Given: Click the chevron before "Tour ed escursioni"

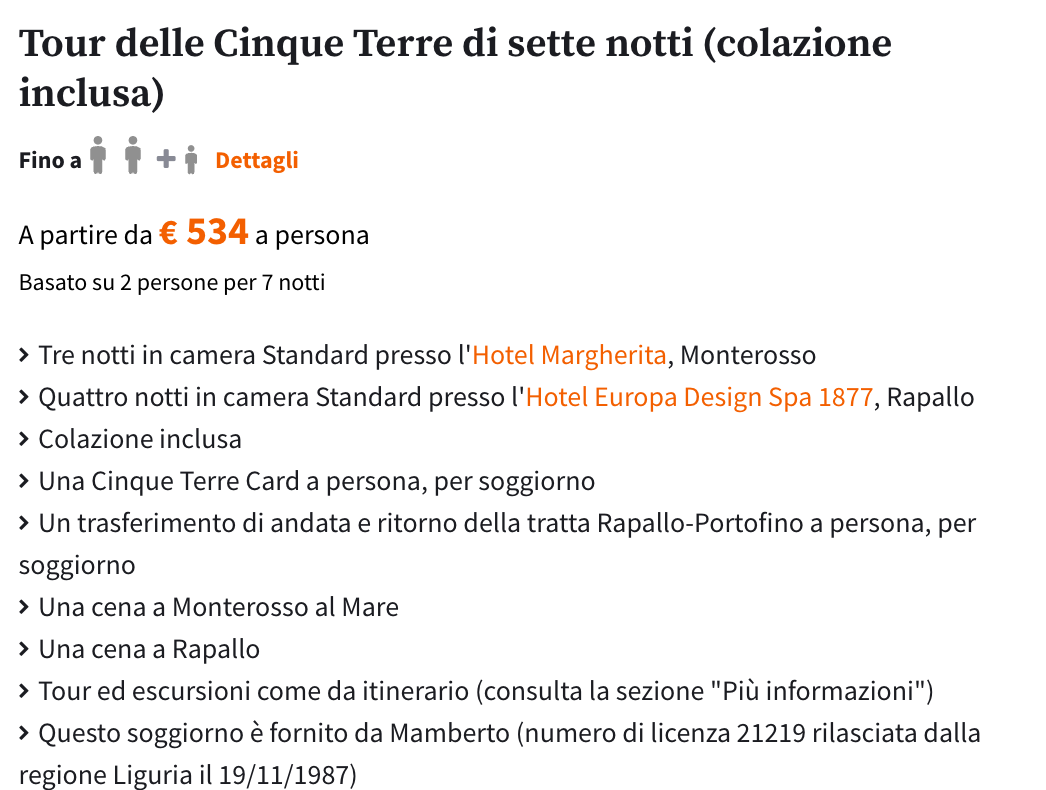Looking at the screenshot, I should [25, 692].
